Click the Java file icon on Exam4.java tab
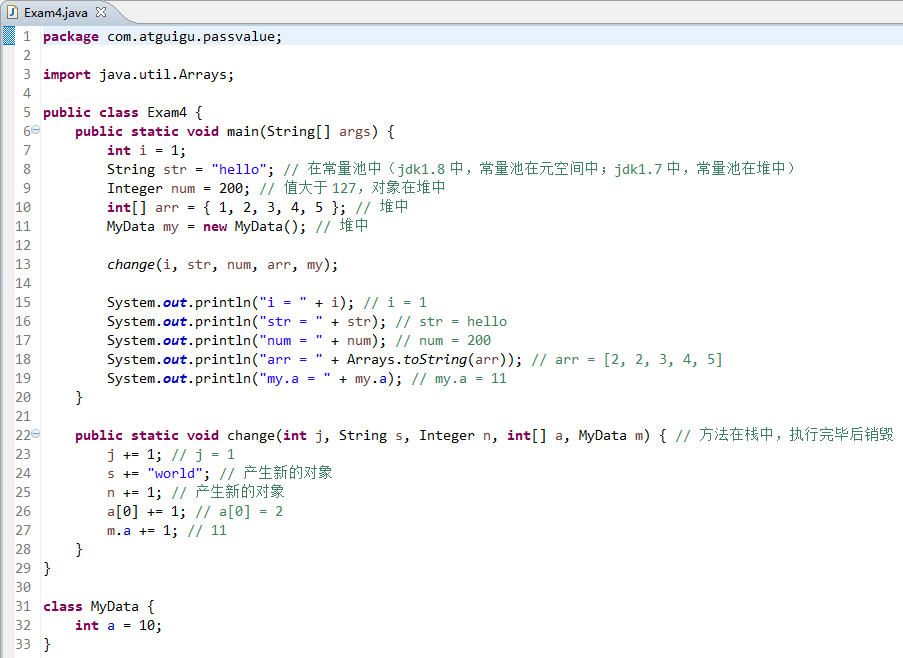This screenshot has width=903, height=658. 12,12
